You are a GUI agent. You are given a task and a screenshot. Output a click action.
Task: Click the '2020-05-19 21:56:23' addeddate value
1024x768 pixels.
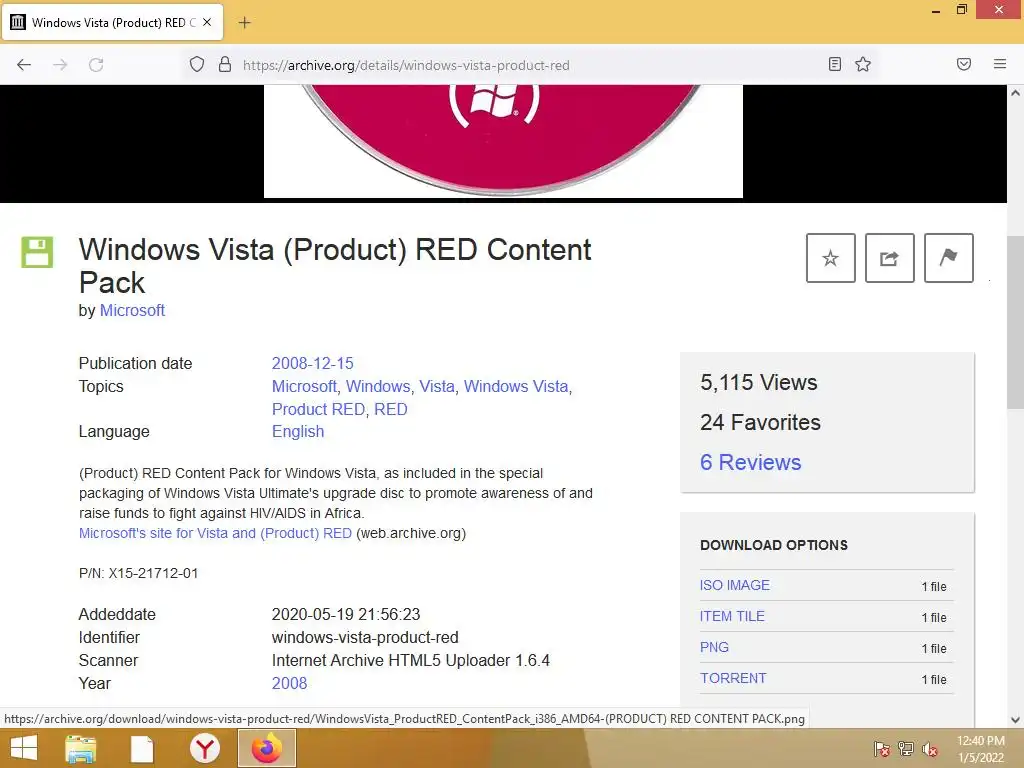[x=346, y=615]
